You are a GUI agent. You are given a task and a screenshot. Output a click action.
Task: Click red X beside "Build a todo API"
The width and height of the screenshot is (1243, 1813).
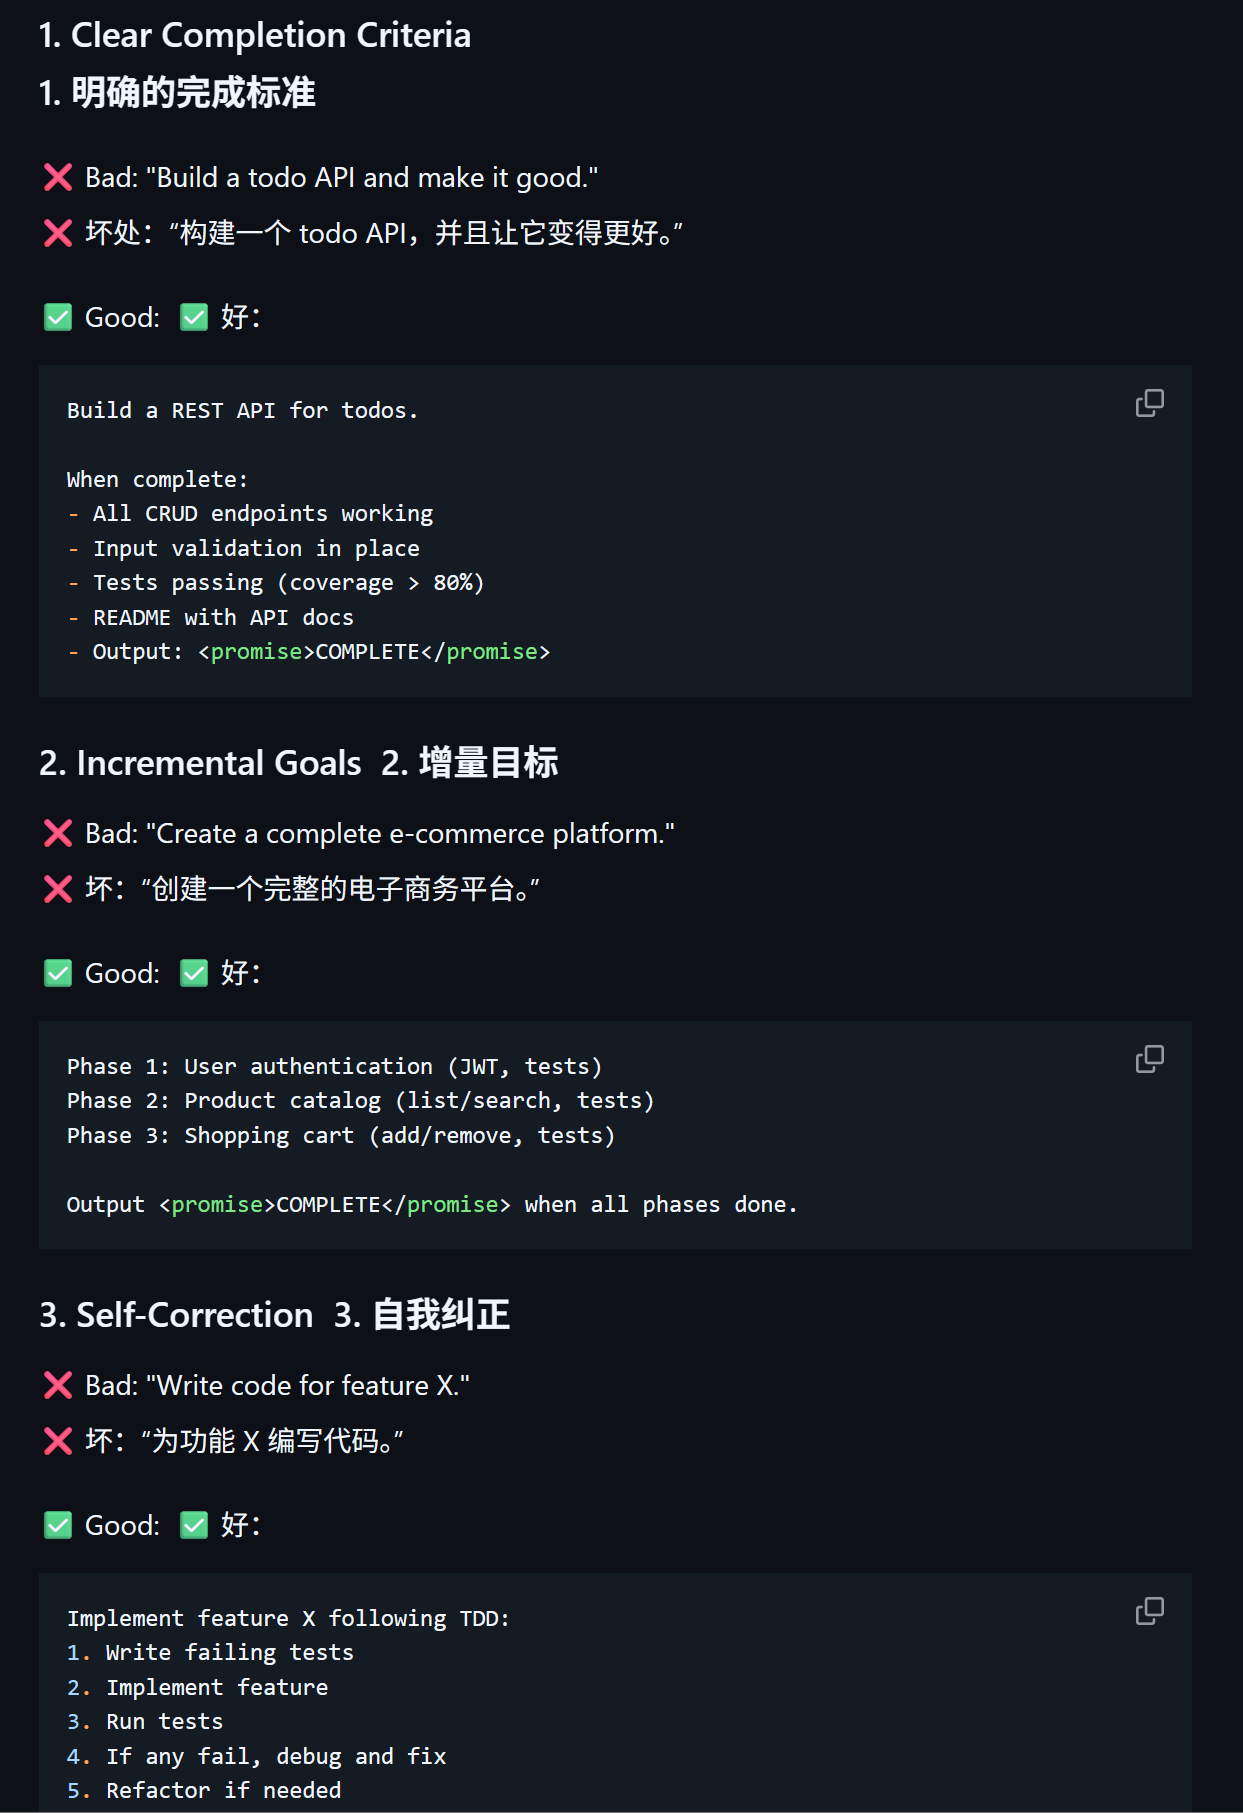pos(58,178)
